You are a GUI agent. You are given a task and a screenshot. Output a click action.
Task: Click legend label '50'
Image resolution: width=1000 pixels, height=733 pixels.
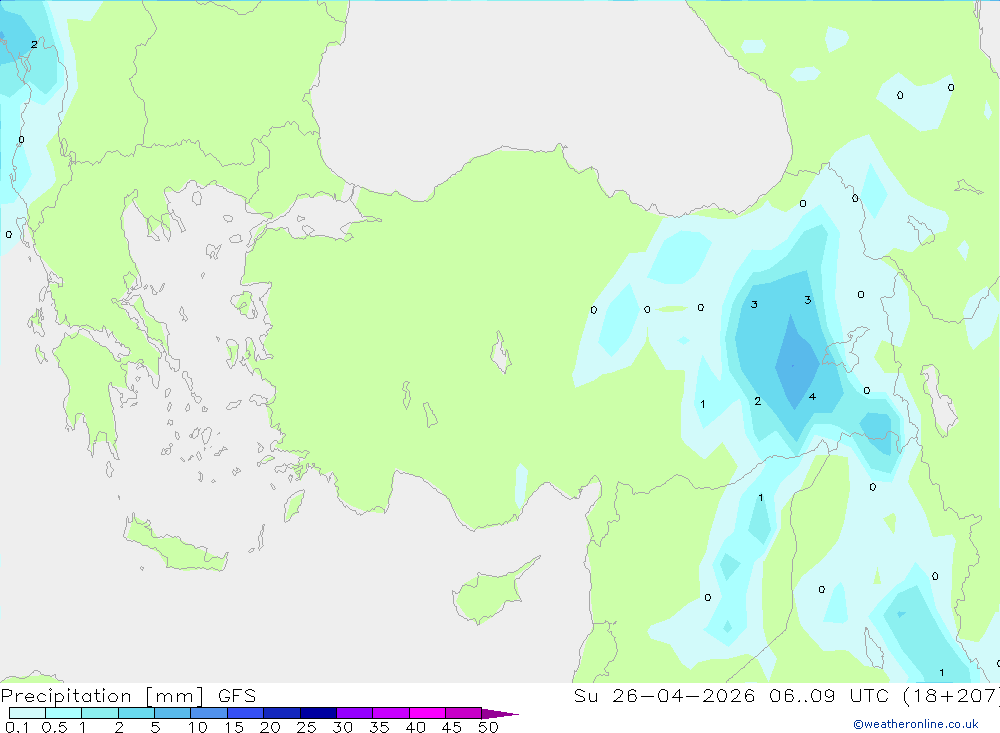click(x=488, y=727)
